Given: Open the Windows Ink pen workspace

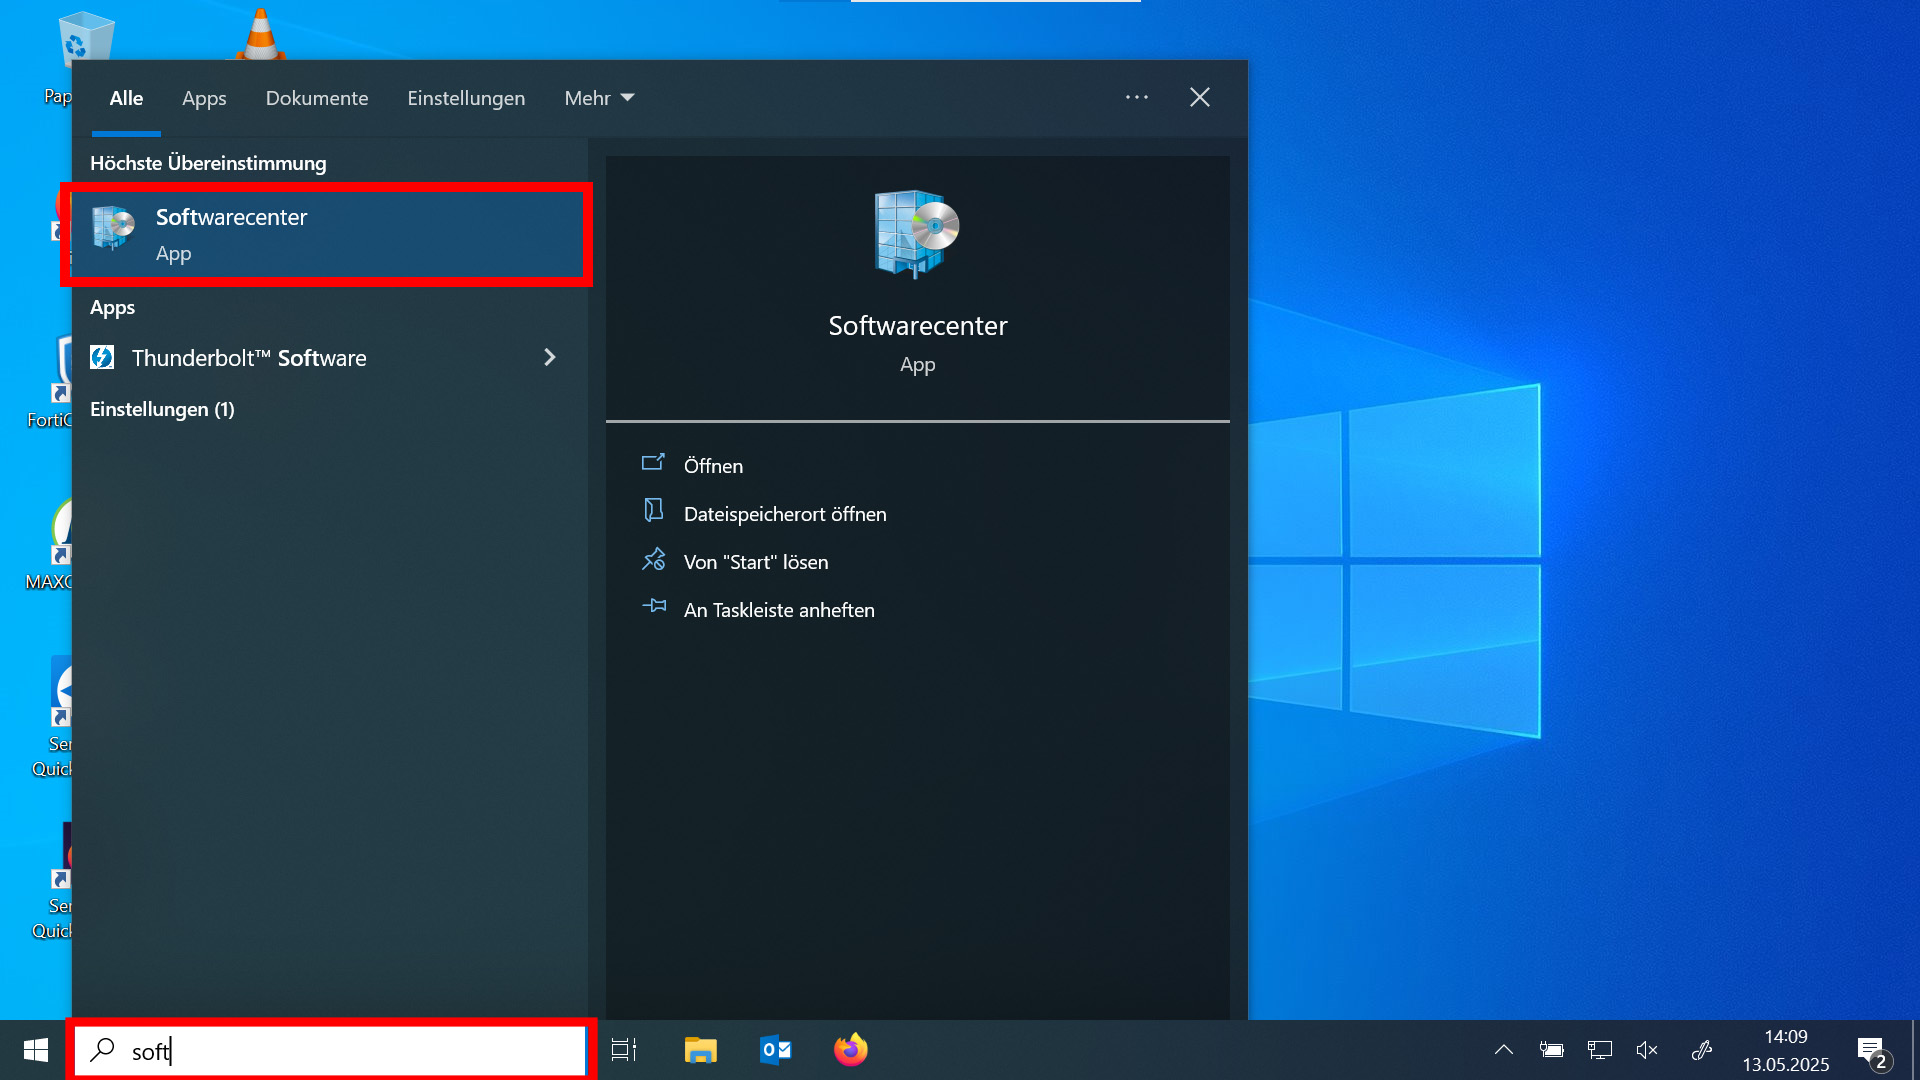Looking at the screenshot, I should (1701, 1049).
